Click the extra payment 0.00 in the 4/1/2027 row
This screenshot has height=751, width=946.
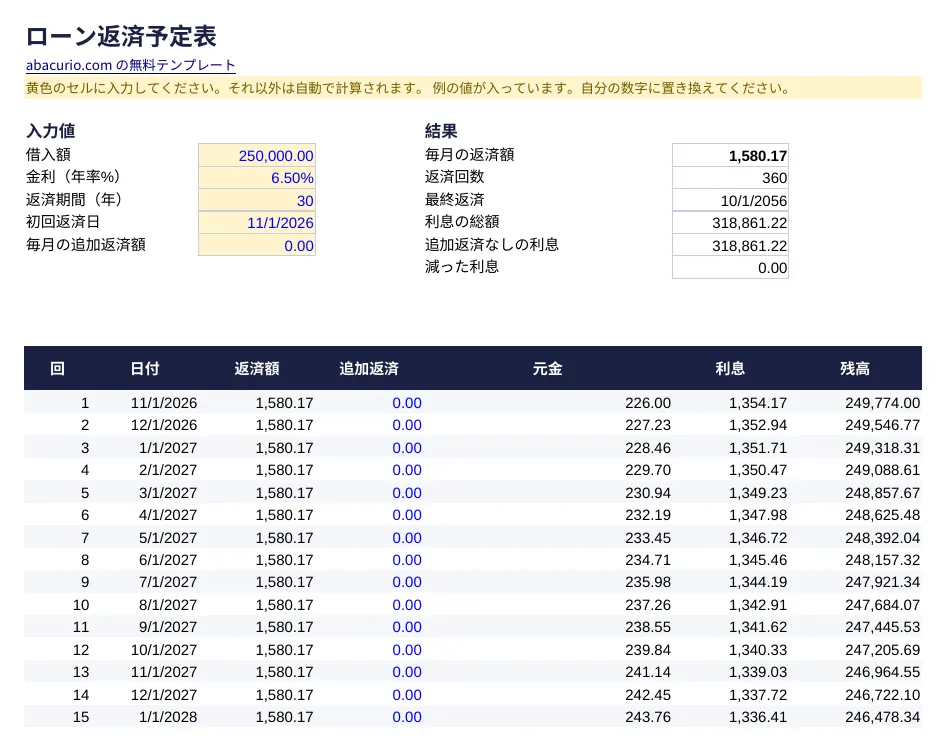pos(407,515)
